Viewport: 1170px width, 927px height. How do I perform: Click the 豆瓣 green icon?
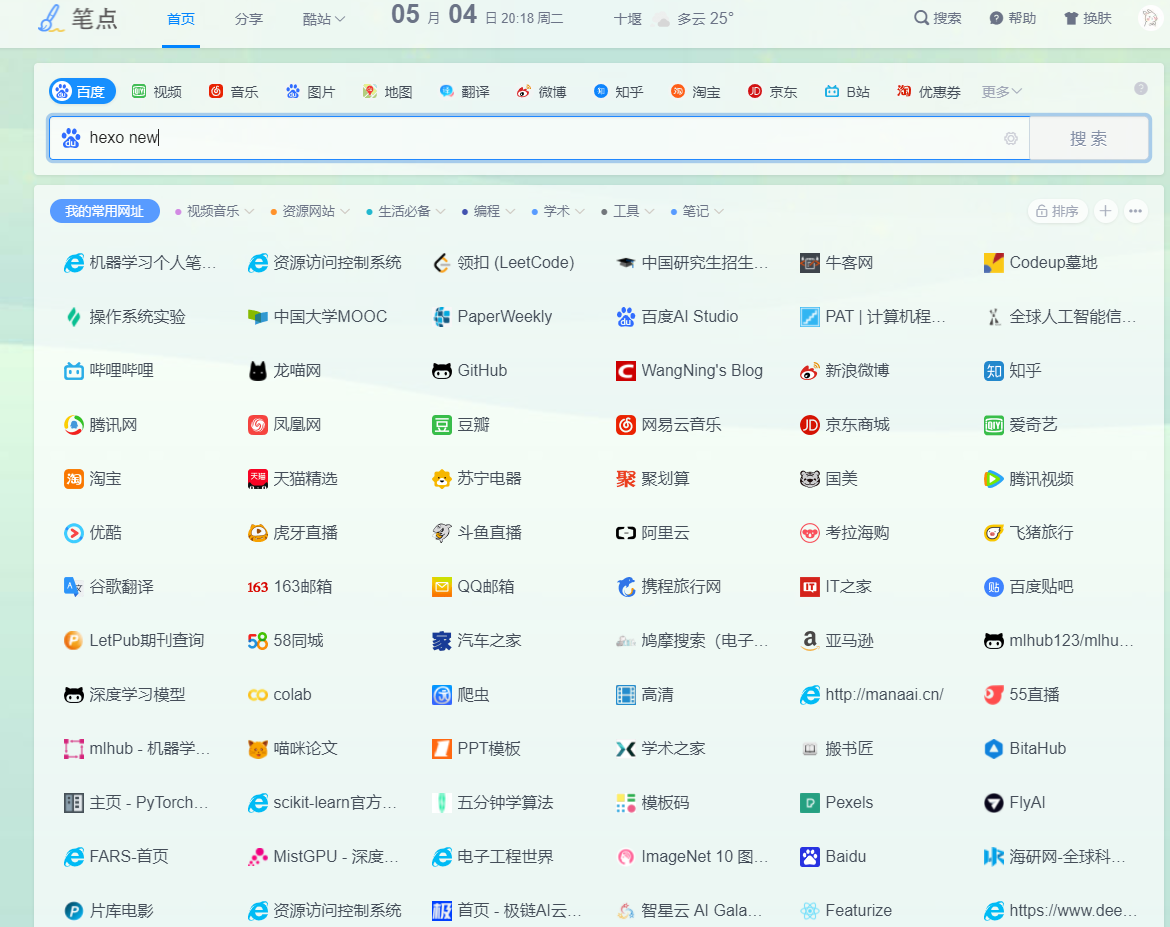coord(442,425)
